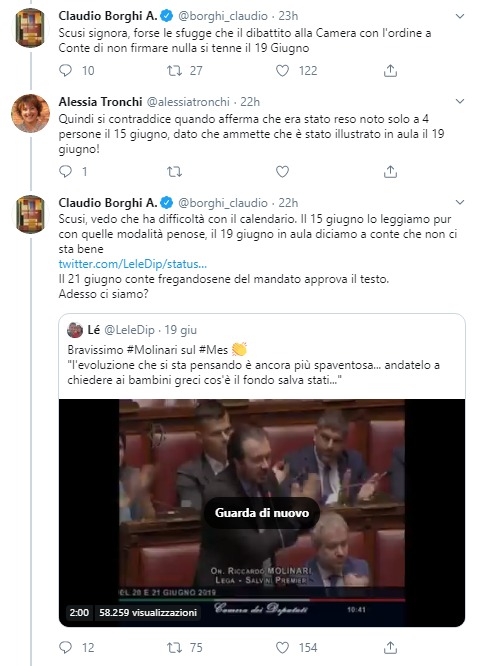The height and width of the screenshot is (666, 478).
Task: Retweet Alessia Tronchi's tweet
Action: point(174,172)
